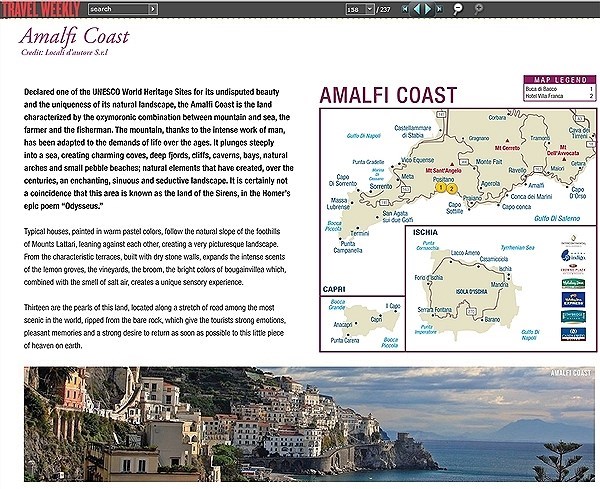The image size is (600, 489).
Task: Click the Amalfi Coast panoramic photo
Action: click(309, 424)
